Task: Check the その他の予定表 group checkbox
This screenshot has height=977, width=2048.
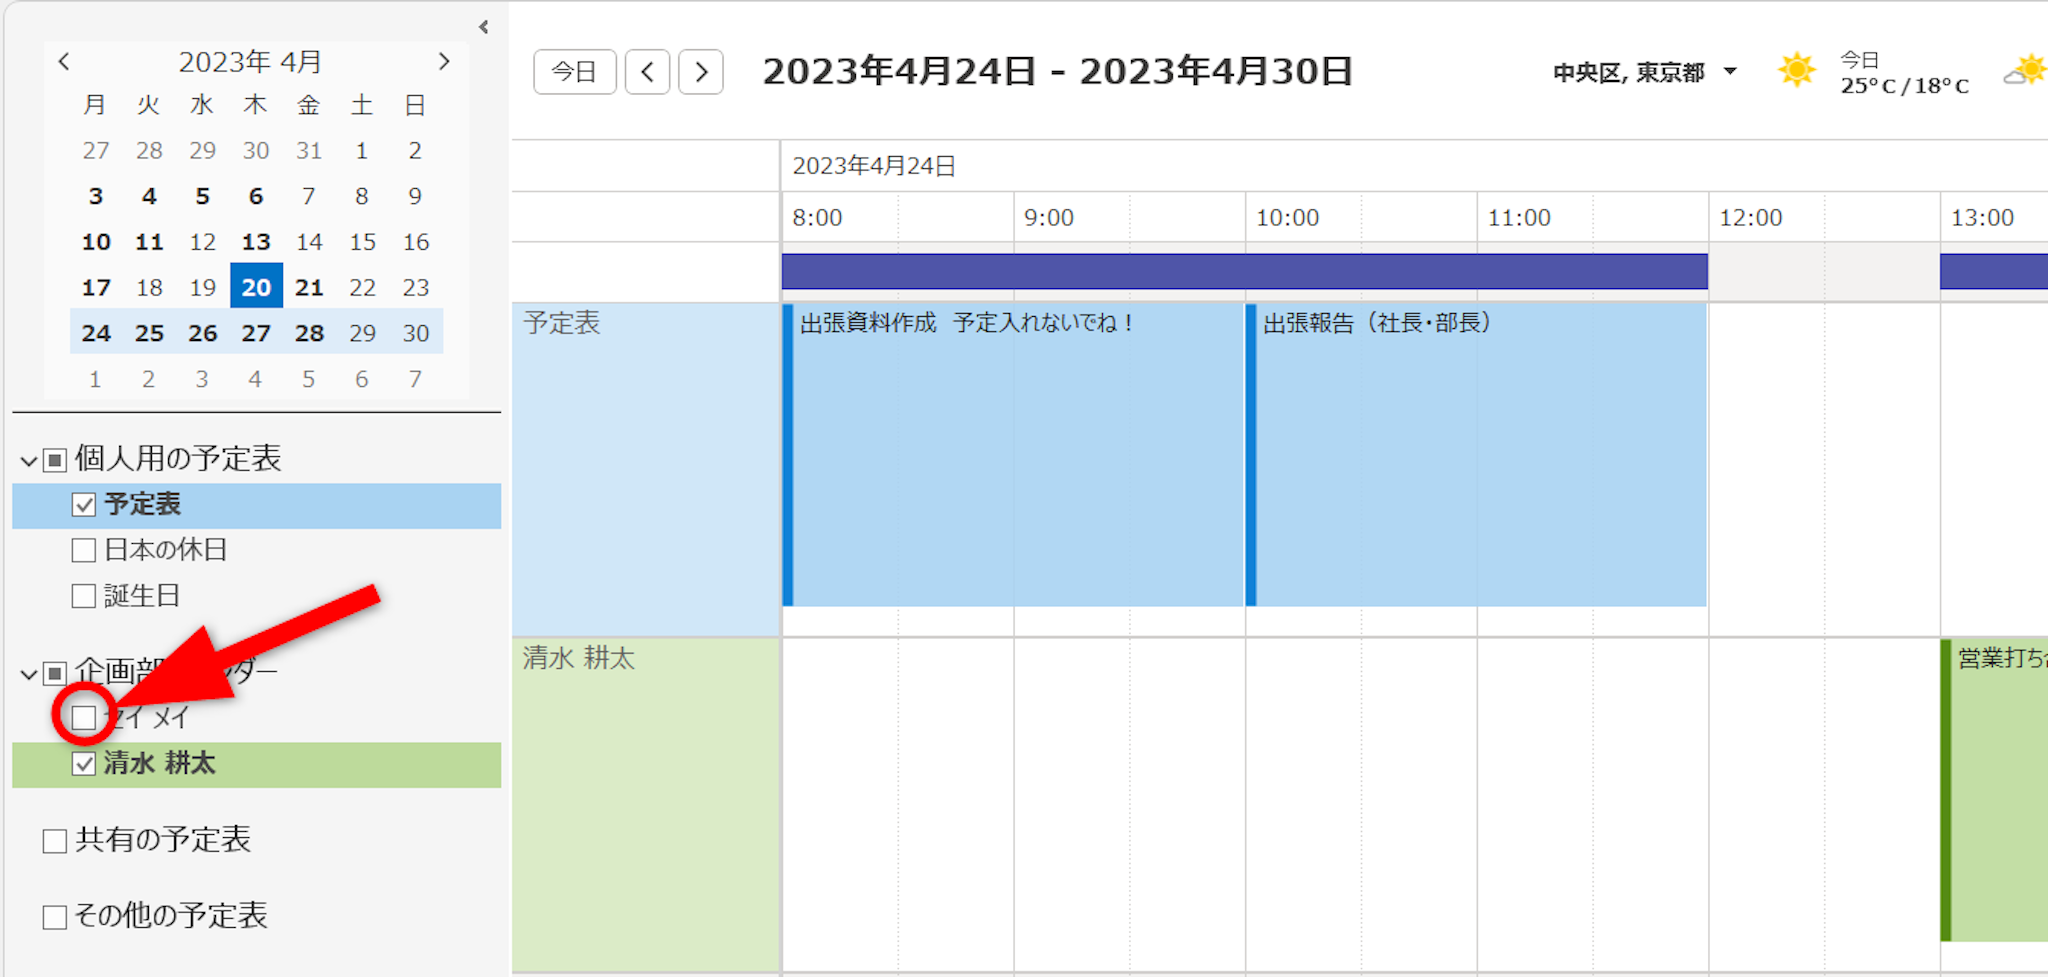Action: [x=55, y=917]
